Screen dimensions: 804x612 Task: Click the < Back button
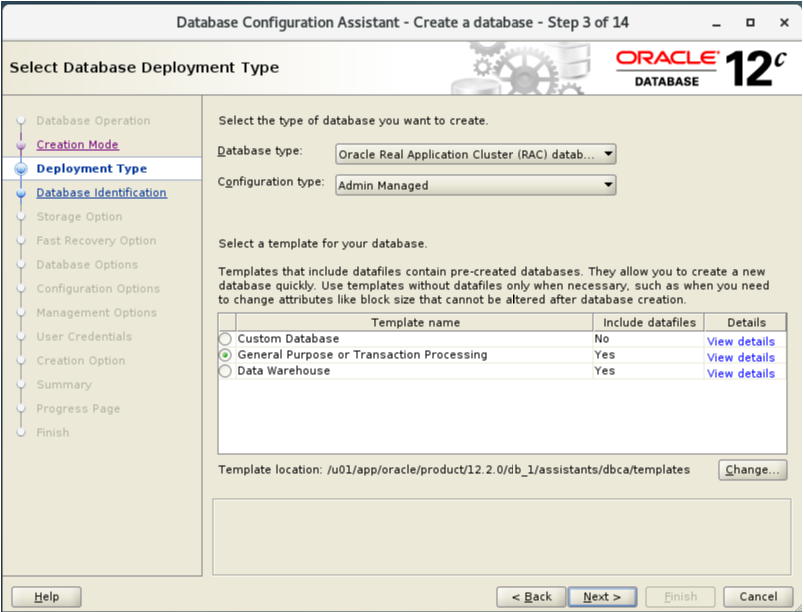531,597
